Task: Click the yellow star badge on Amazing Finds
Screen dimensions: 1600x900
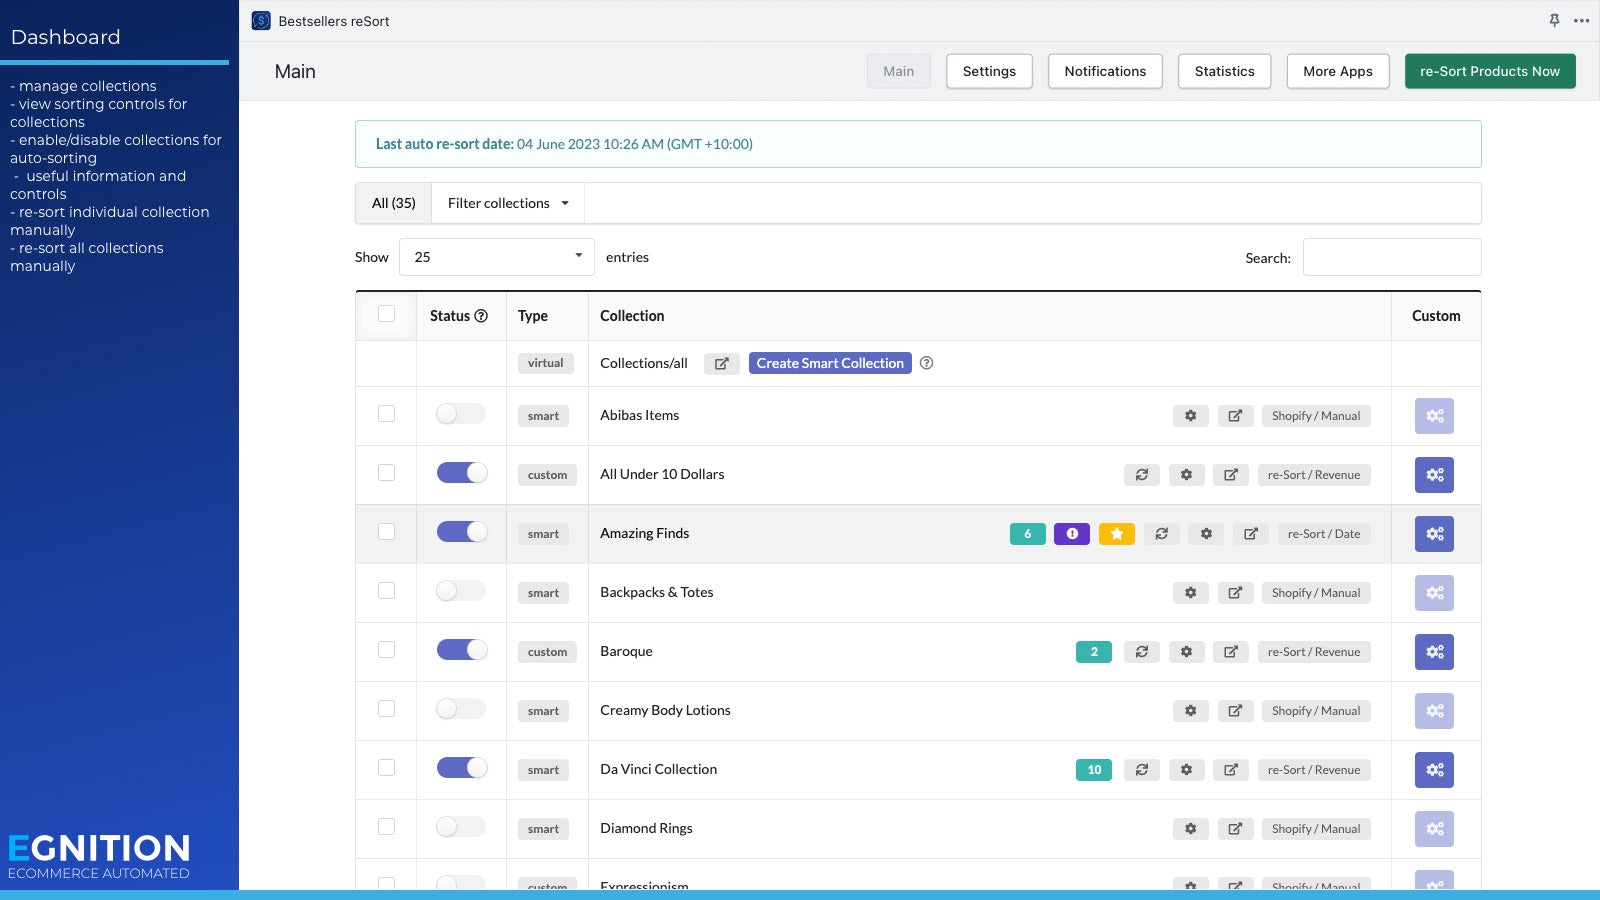Action: coord(1116,533)
